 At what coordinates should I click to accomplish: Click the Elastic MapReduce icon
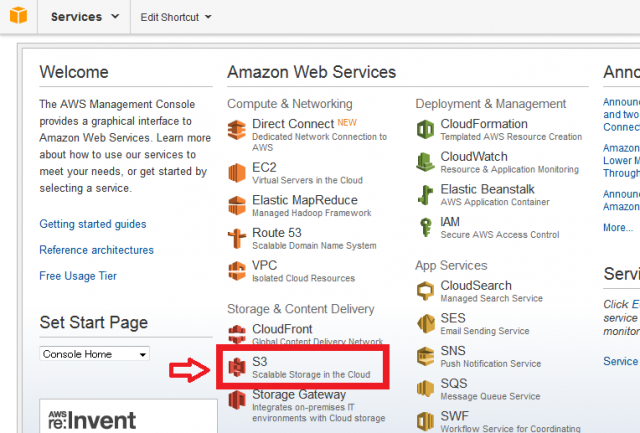point(237,205)
